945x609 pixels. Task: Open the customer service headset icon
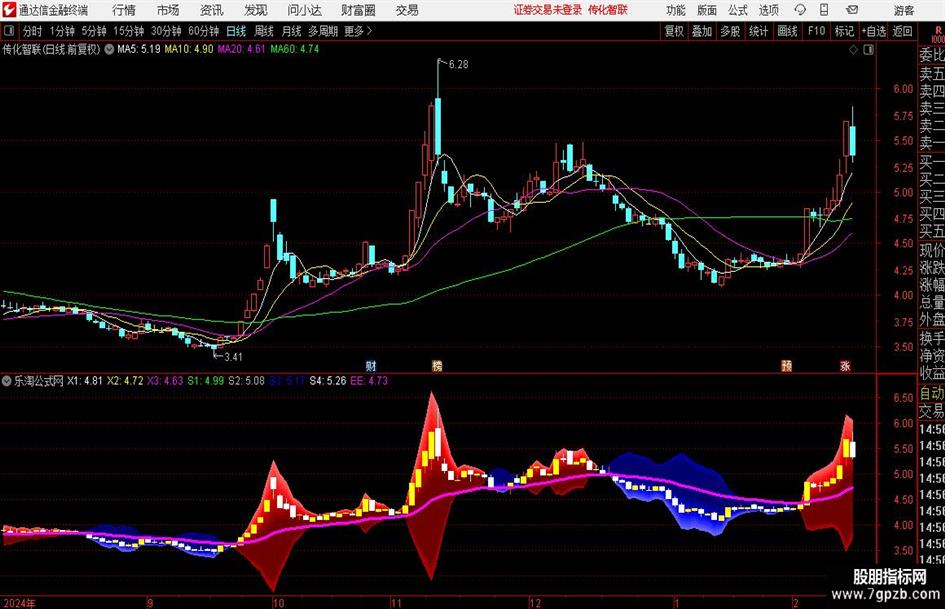[x=800, y=10]
